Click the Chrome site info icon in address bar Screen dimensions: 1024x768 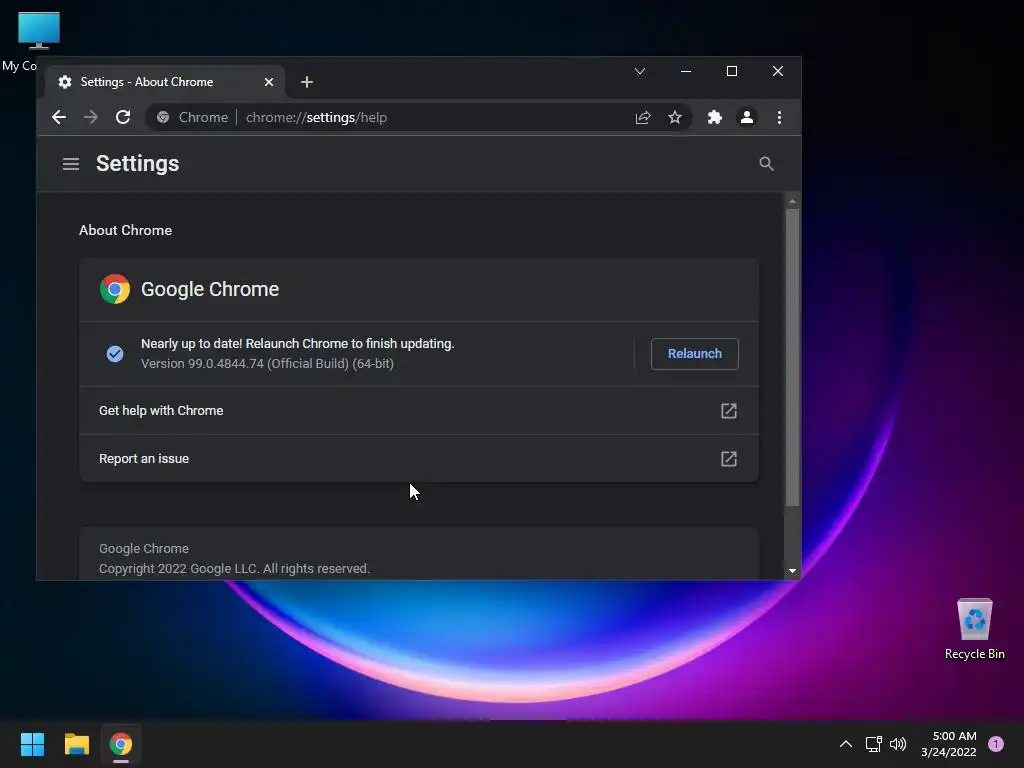point(163,118)
